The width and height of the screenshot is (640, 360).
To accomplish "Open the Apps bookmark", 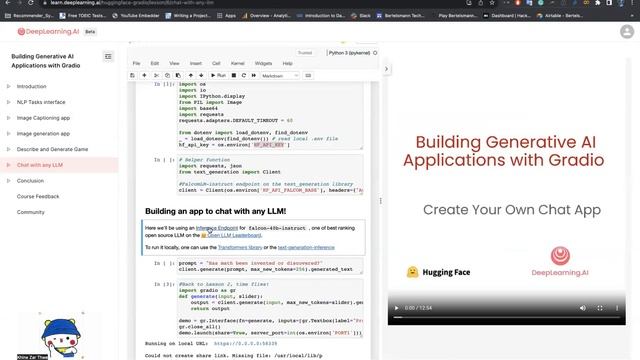I will click(227, 16).
